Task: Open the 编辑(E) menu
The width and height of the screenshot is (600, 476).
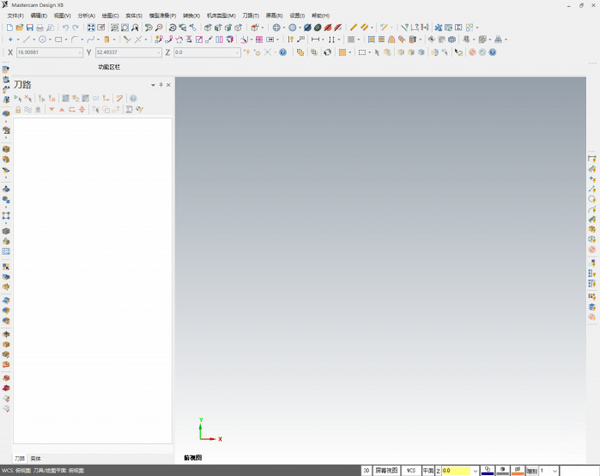Action: pos(39,16)
